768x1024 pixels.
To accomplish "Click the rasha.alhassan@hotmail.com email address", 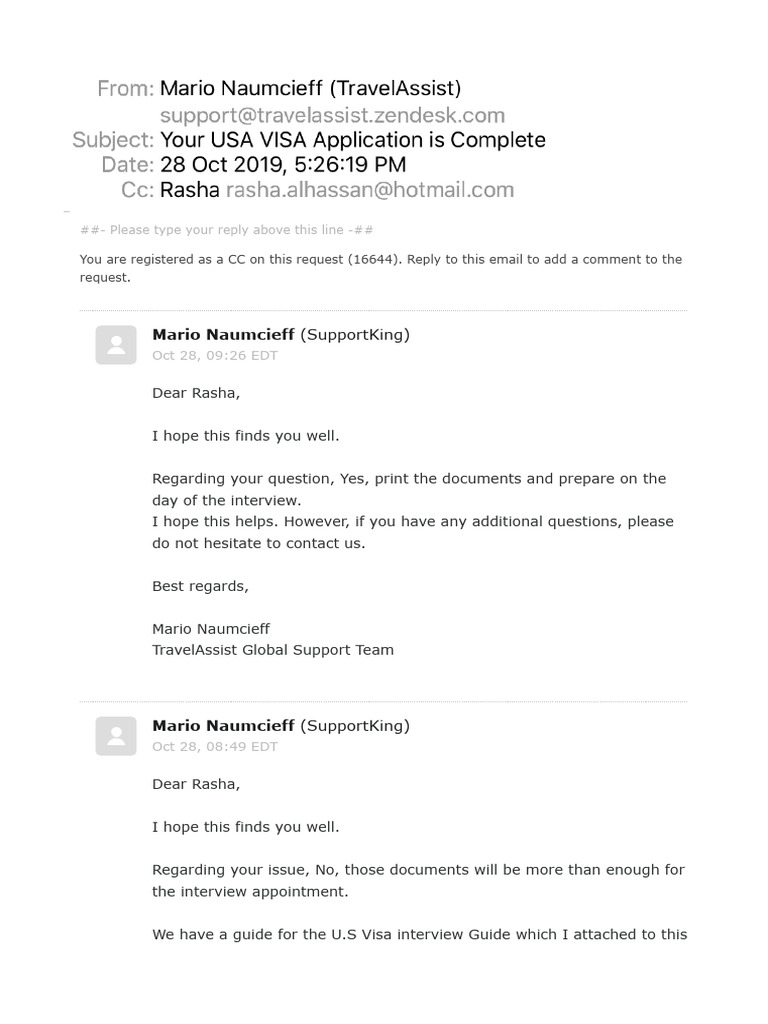I will (369, 190).
